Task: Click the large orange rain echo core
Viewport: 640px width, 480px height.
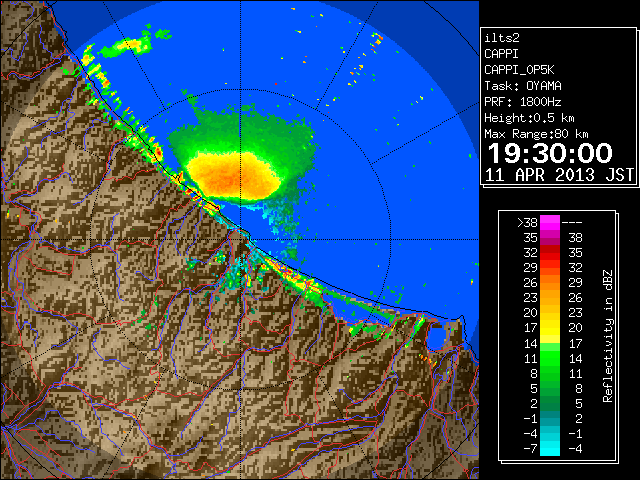Action: click(x=233, y=176)
